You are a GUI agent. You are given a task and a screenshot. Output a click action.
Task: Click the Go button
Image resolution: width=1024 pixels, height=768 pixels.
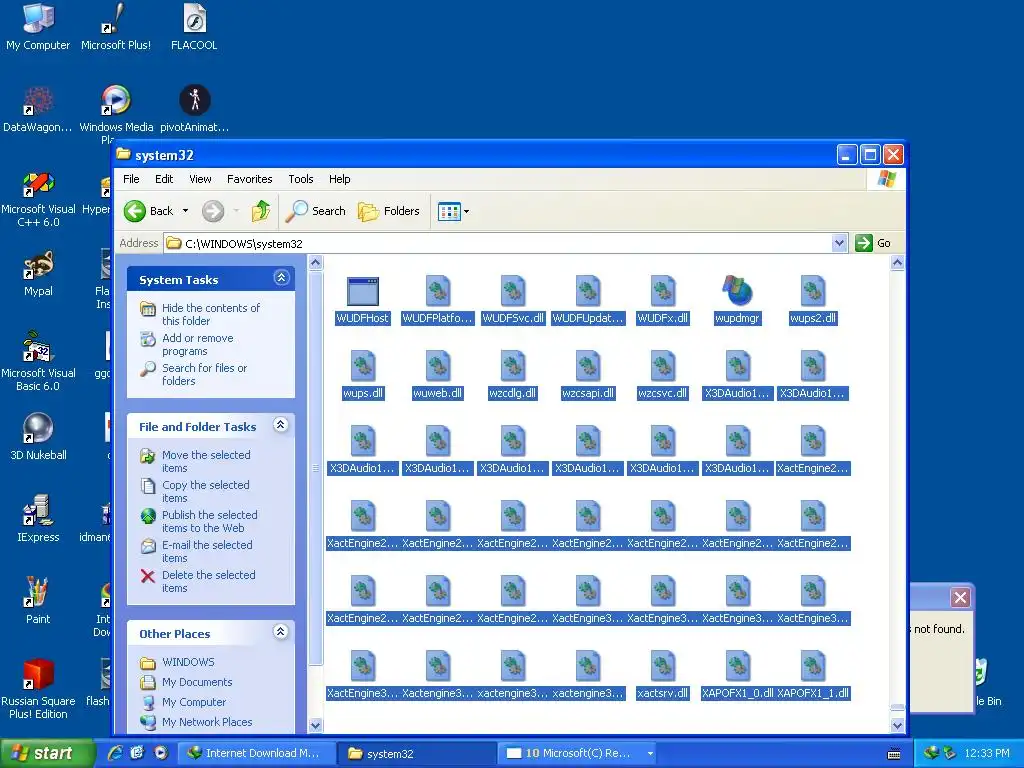(872, 243)
